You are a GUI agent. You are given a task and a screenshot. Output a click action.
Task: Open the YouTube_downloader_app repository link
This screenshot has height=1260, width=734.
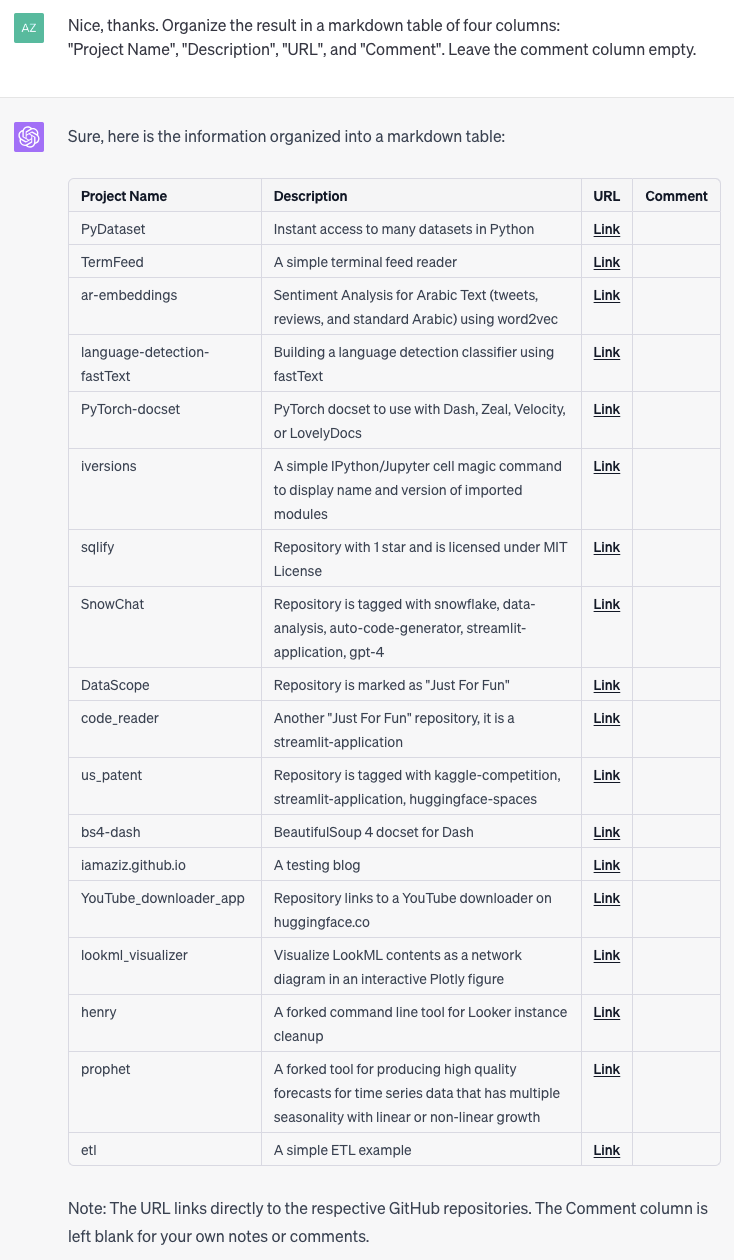tap(606, 898)
